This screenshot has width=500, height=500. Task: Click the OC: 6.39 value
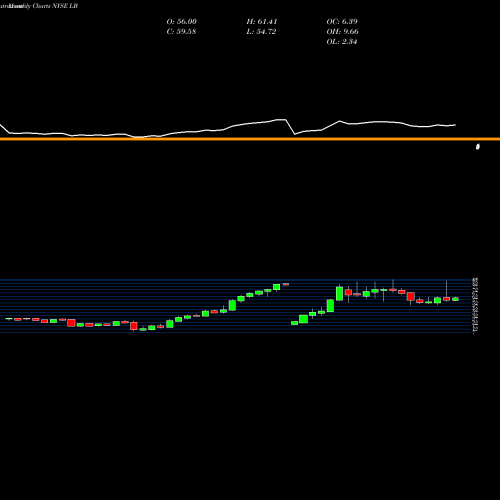(342, 22)
